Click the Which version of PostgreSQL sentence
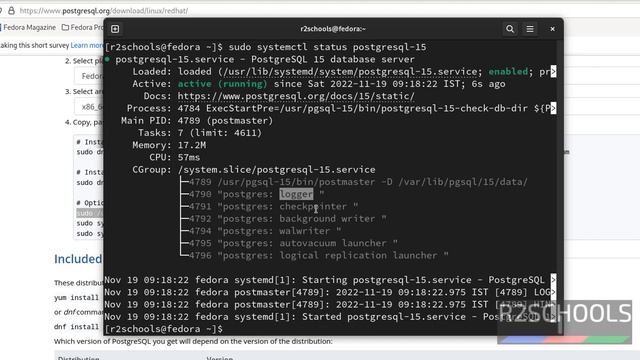 pyautogui.click(x=193, y=341)
